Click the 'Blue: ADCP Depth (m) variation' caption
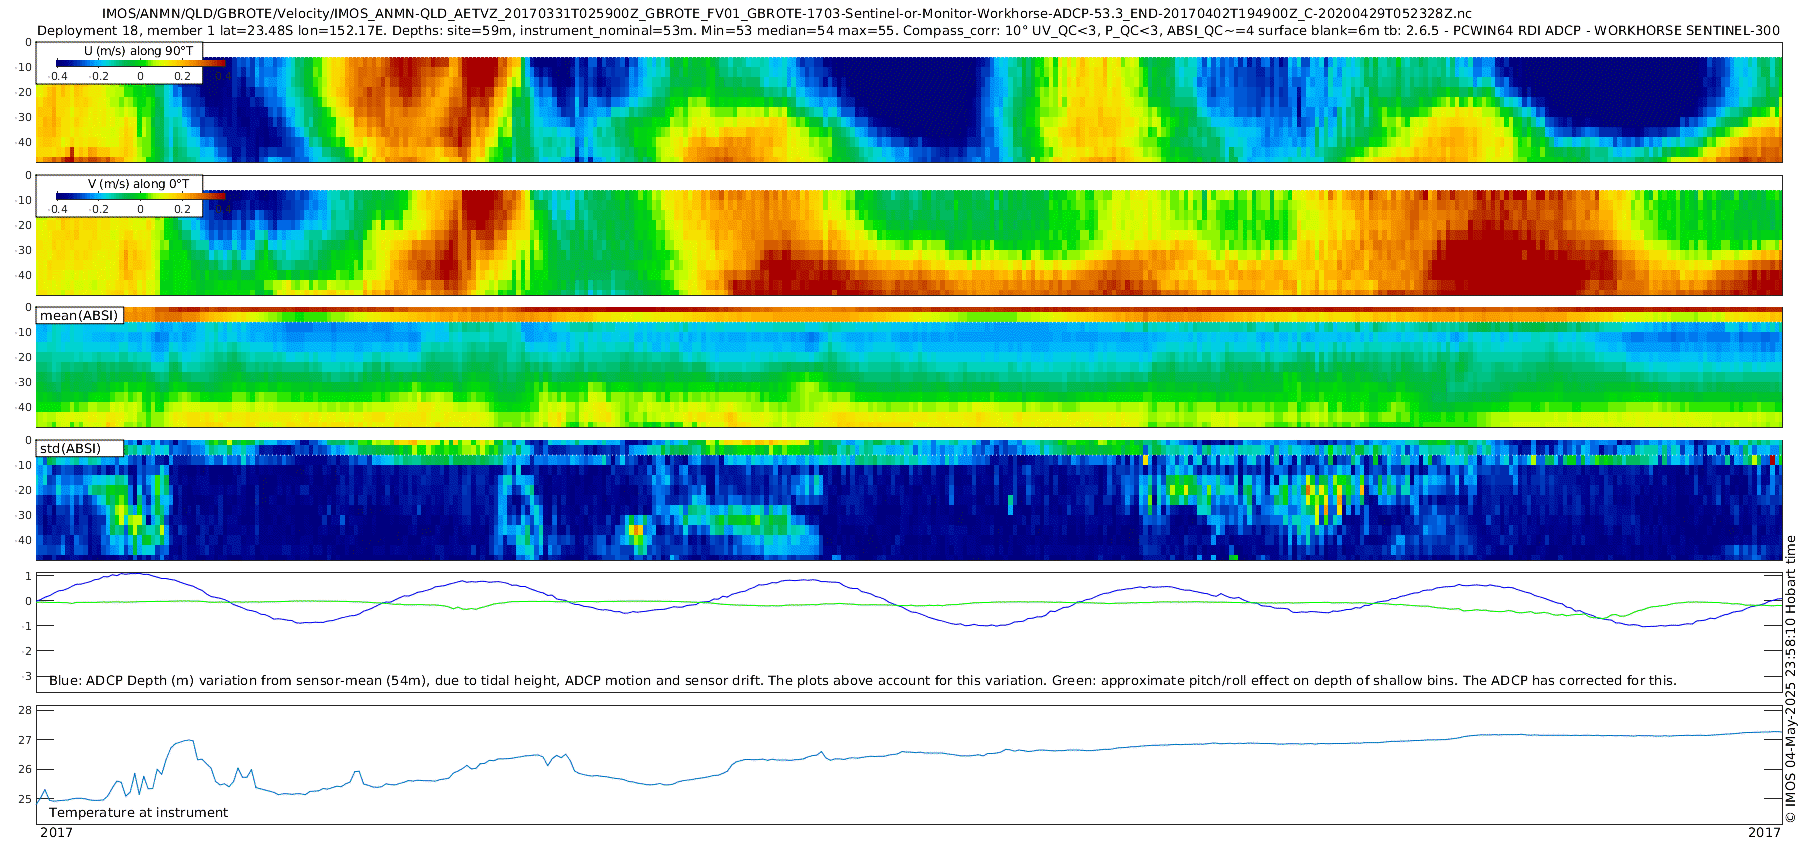The width and height of the screenshot is (1800, 850). [x=862, y=681]
